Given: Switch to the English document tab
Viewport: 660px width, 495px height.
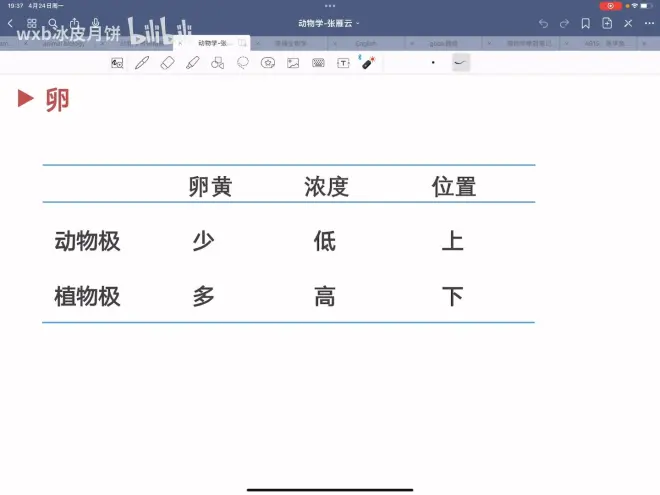Looking at the screenshot, I should coord(365,44).
